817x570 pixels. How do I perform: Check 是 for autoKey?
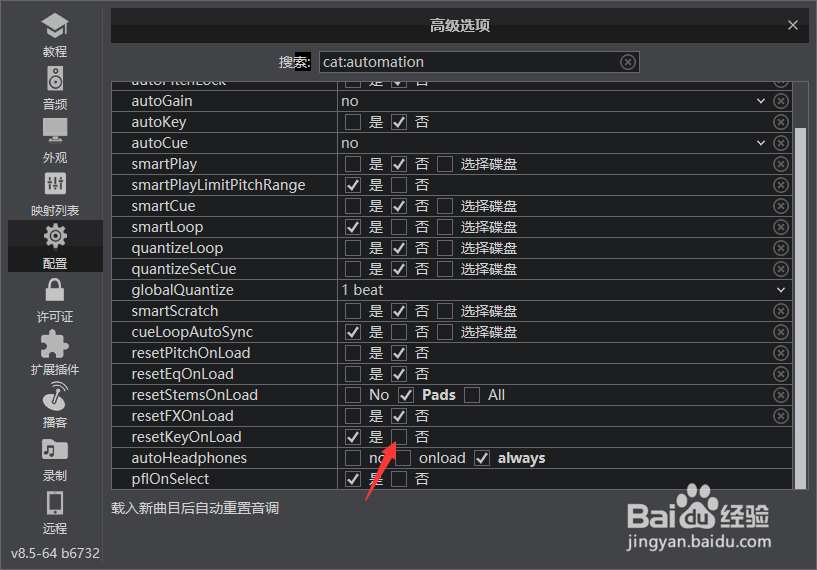tap(353, 122)
